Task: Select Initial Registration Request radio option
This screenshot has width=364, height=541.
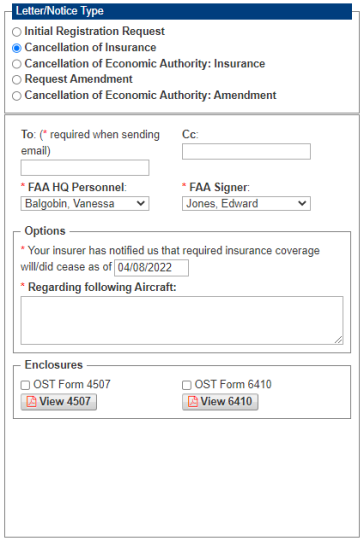Action: [x=17, y=32]
